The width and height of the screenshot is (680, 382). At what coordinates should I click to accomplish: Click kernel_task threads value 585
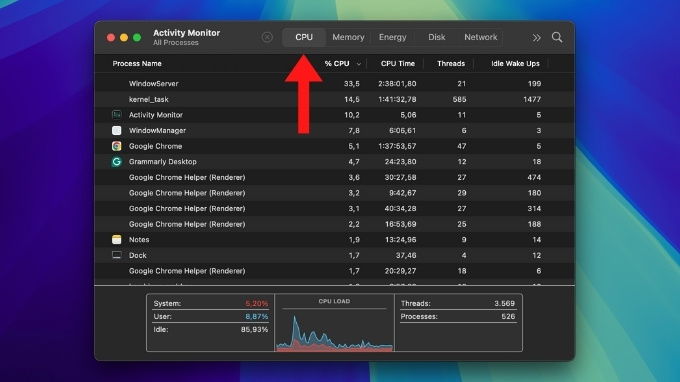click(x=459, y=99)
